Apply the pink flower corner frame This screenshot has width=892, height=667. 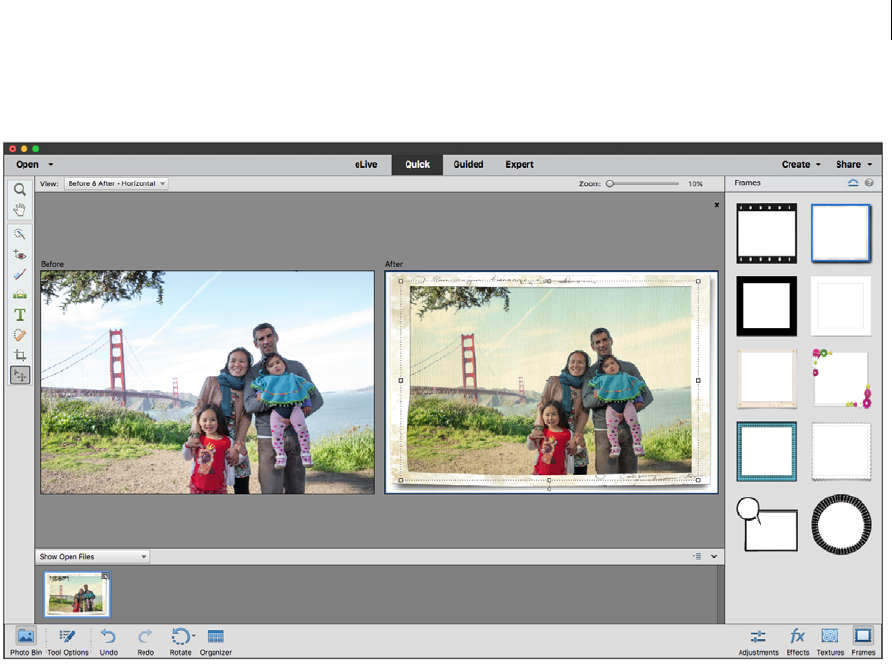841,378
